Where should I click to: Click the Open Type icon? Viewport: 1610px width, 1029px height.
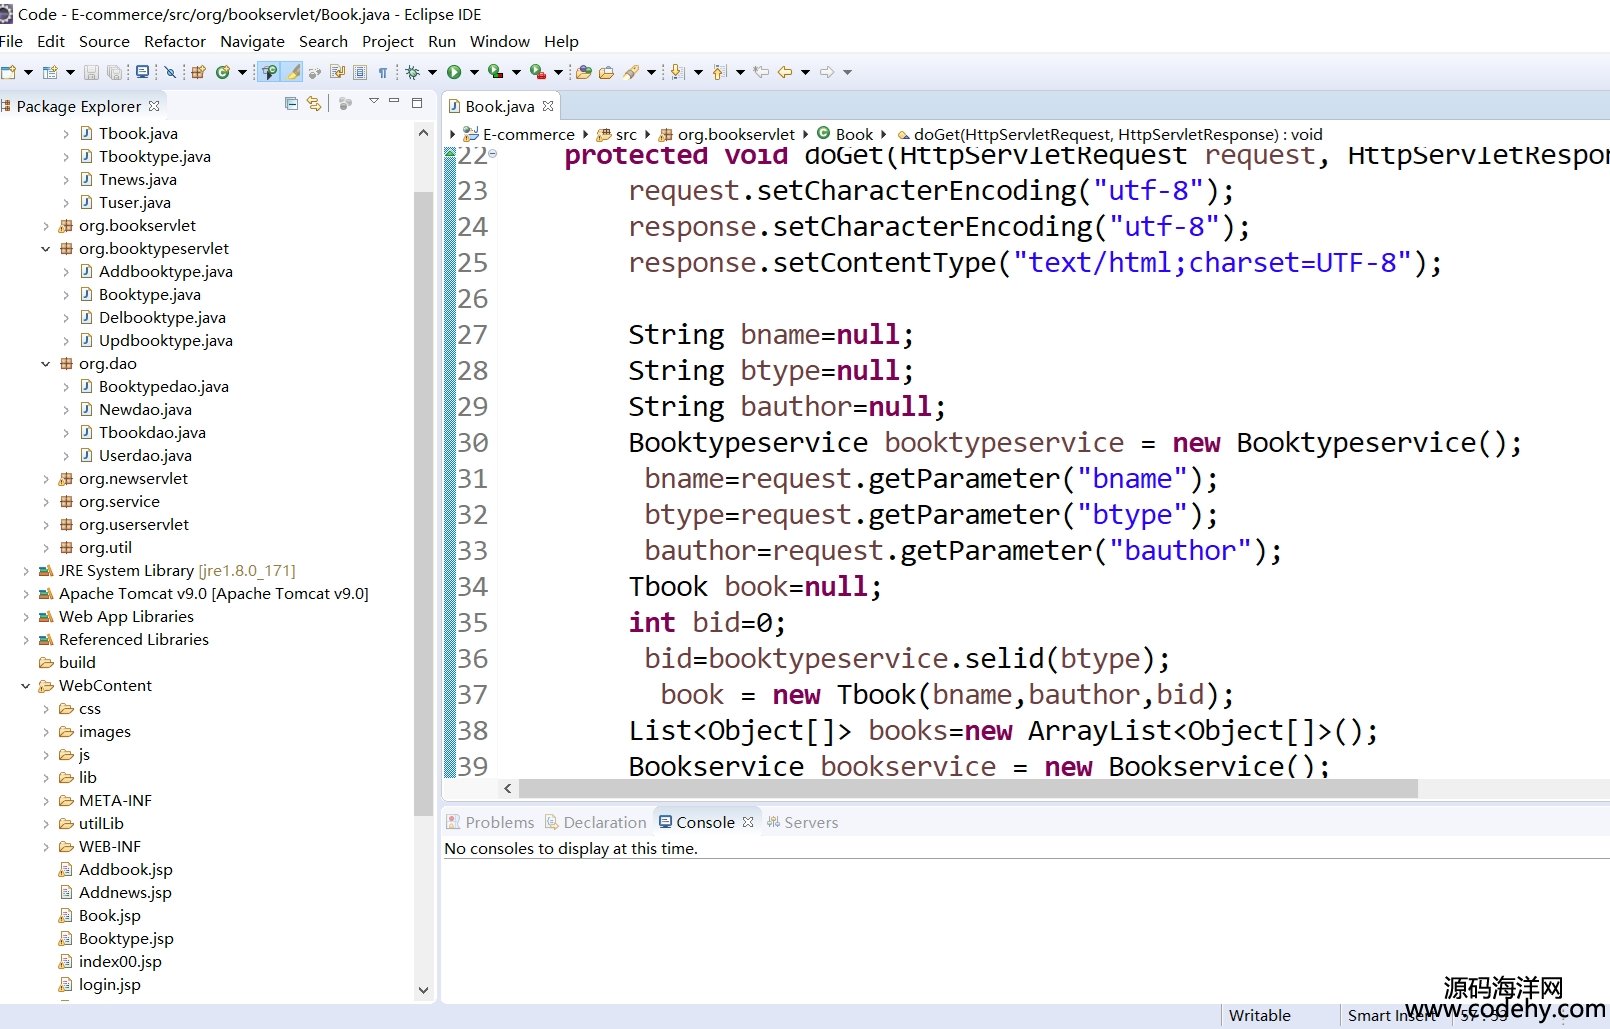coord(583,72)
